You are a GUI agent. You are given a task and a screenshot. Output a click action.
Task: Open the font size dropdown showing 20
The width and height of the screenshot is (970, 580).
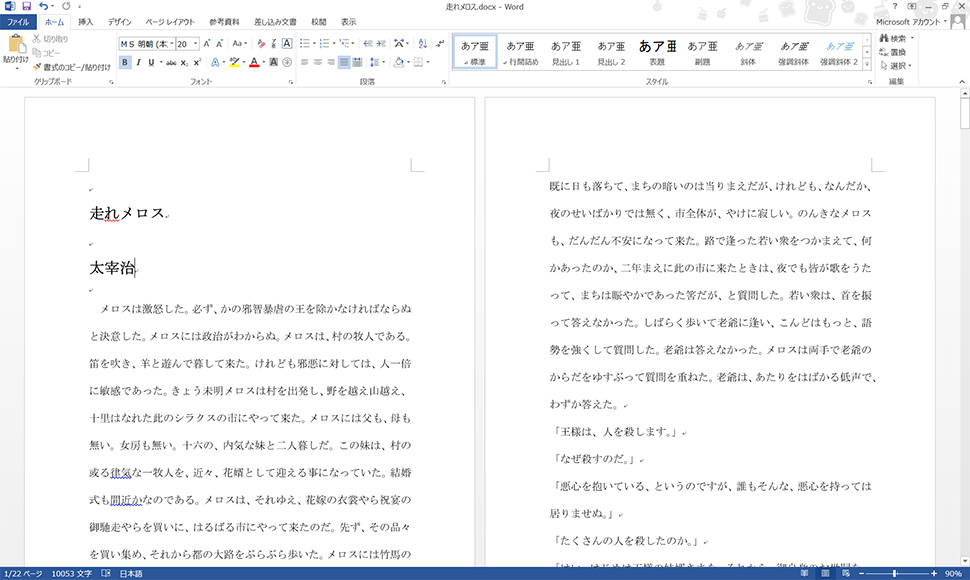(195, 44)
